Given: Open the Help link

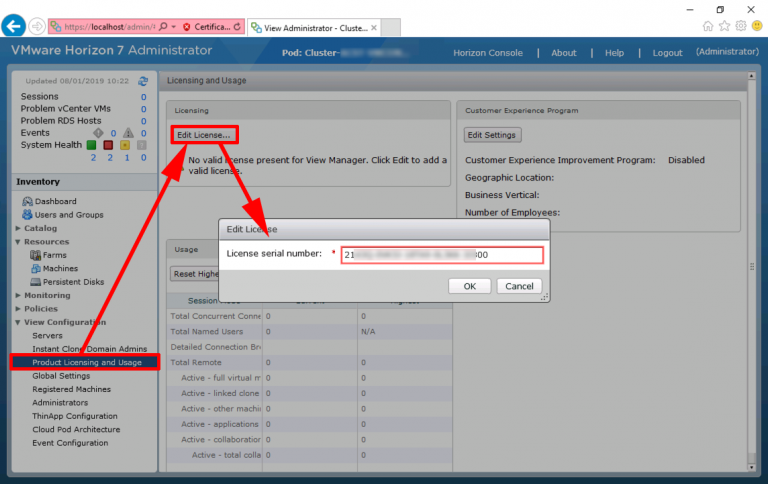Looking at the screenshot, I should point(614,53).
